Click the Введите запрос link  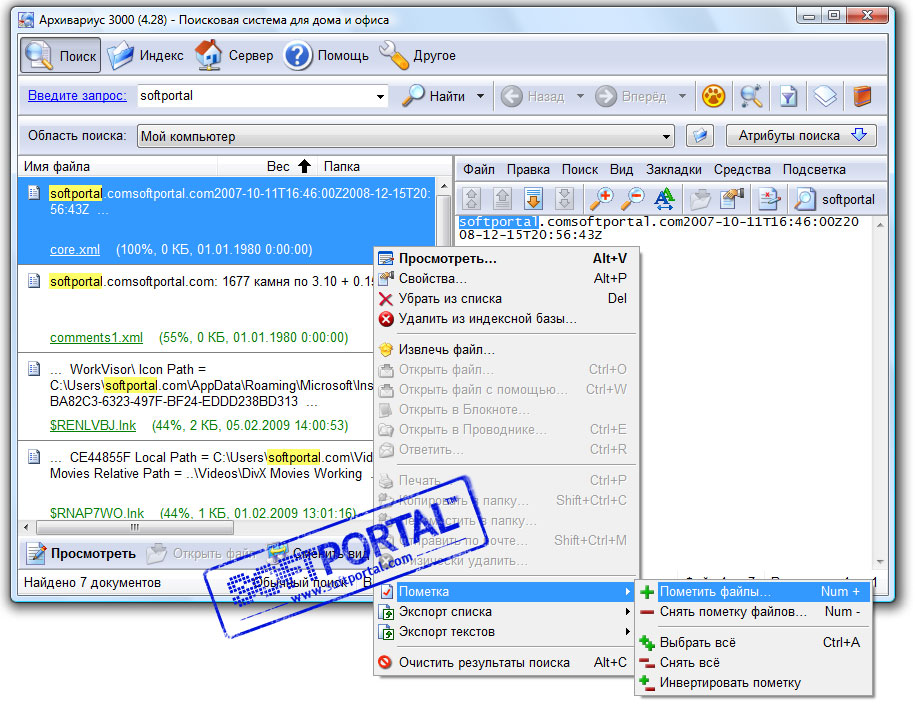coord(77,96)
